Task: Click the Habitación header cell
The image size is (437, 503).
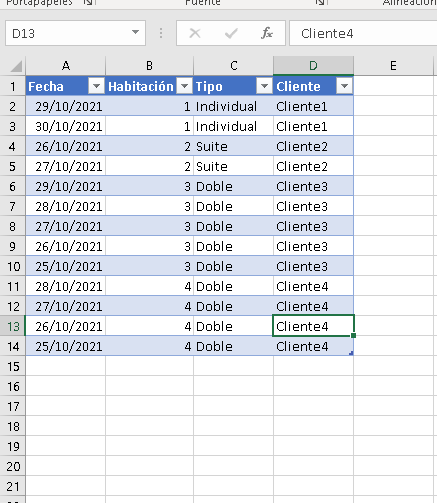Action: click(x=149, y=86)
